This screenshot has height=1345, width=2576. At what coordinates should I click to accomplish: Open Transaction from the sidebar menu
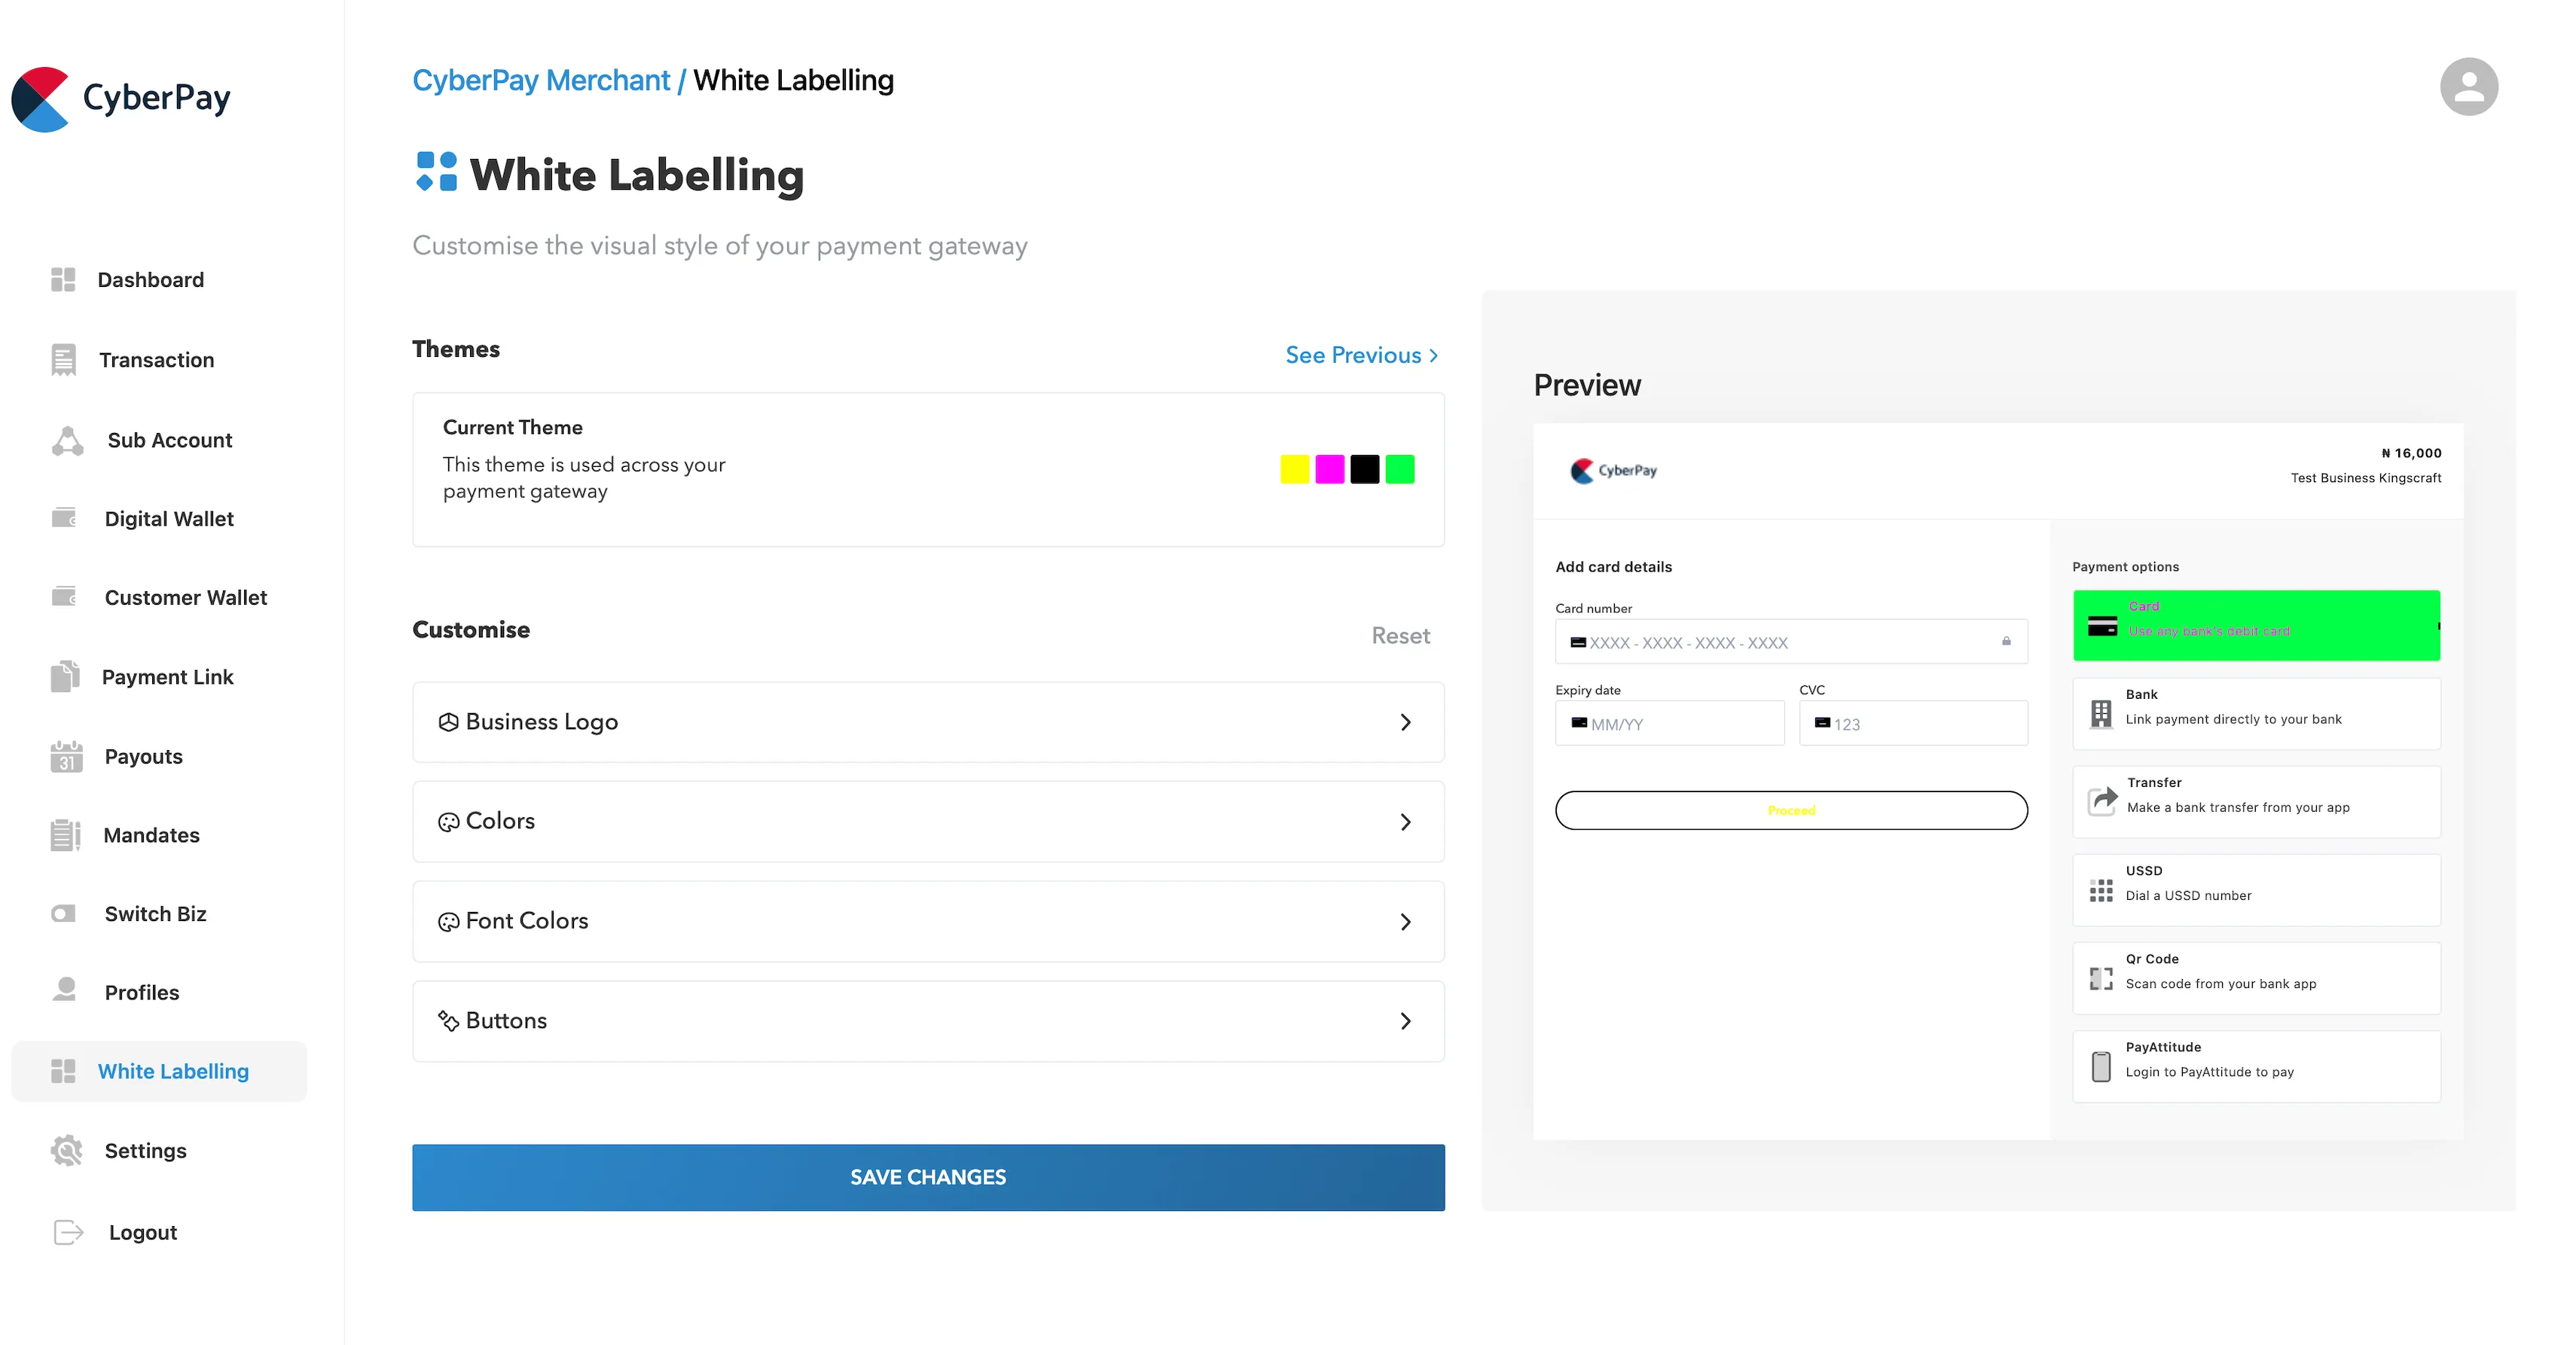(156, 360)
